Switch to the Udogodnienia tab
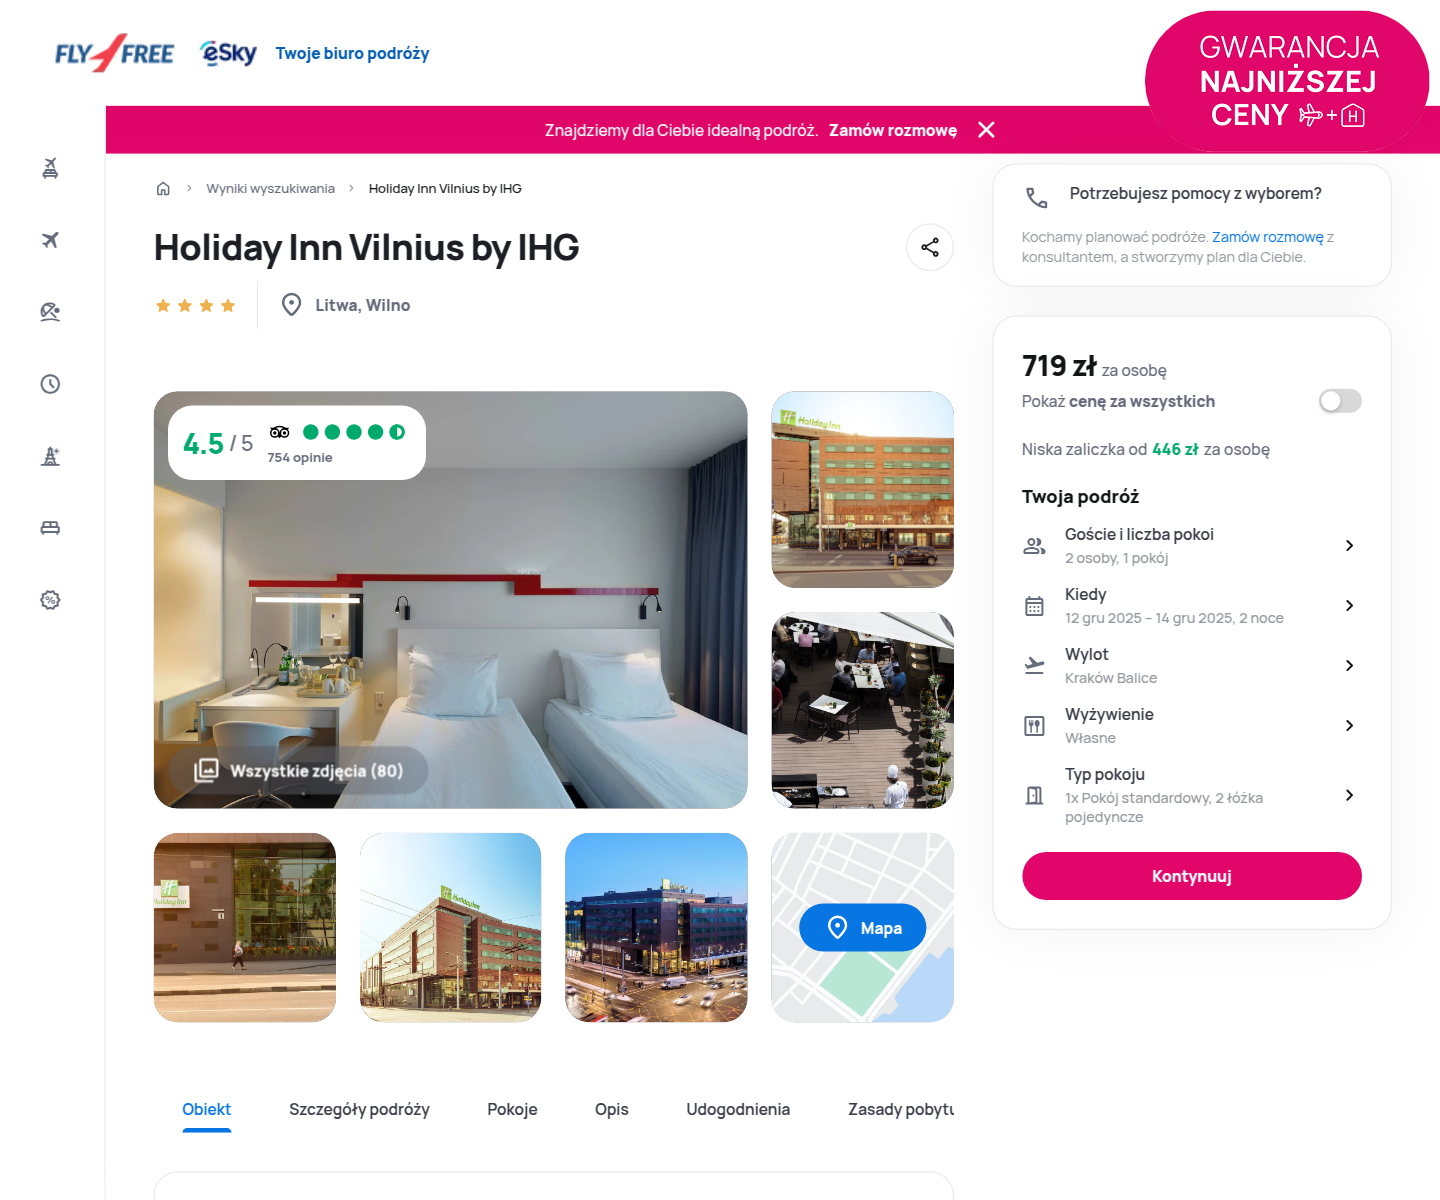 [738, 1109]
